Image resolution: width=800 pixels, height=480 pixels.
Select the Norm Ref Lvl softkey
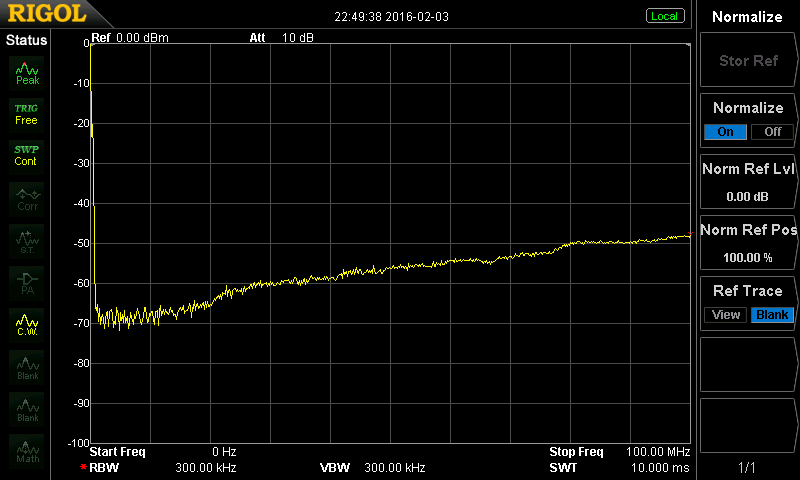point(748,181)
